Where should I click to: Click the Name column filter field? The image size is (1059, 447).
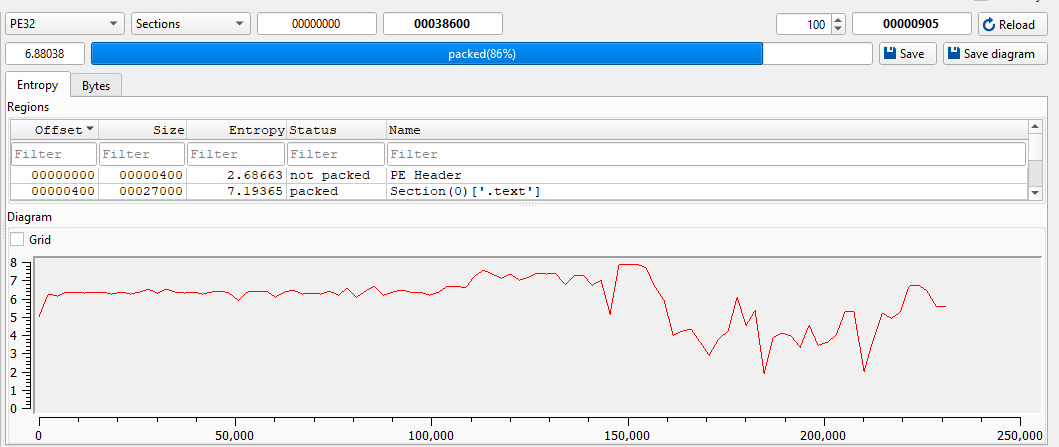(705, 154)
